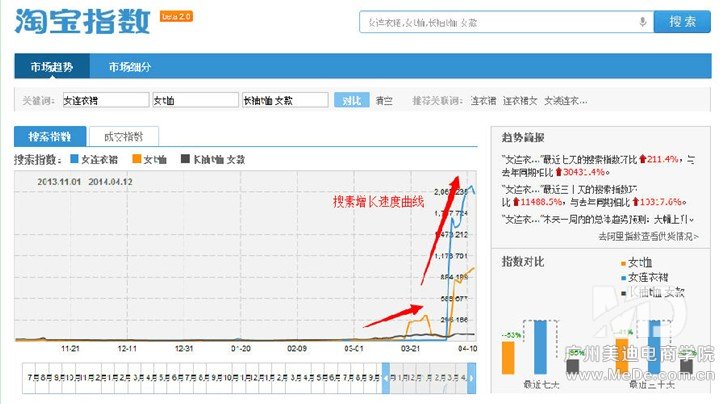Click the blue bar in 最近三十天 group
This screenshot has width=726, height=404.
click(x=654, y=347)
